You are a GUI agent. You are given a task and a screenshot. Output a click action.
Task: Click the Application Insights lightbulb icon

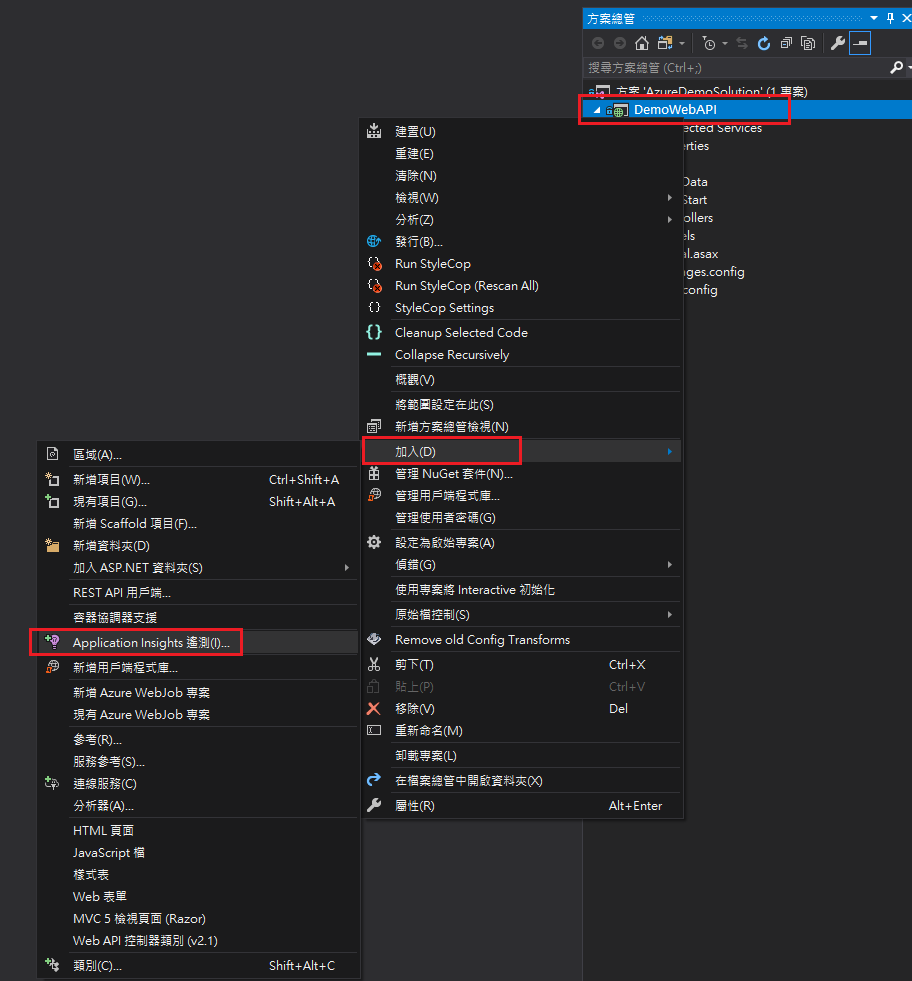(x=53, y=642)
